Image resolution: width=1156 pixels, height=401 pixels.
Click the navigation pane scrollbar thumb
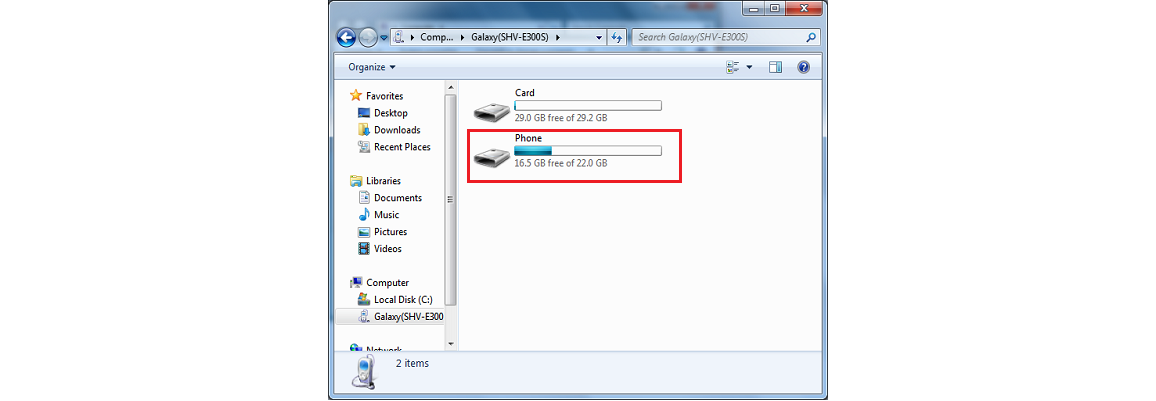[451, 200]
